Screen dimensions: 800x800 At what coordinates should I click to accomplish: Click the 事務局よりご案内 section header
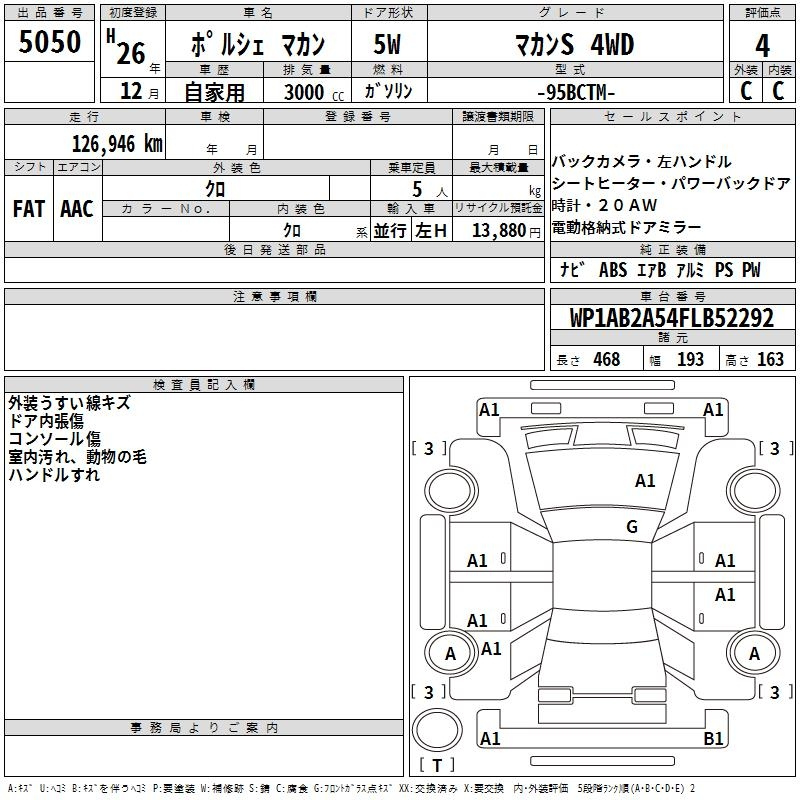204,728
